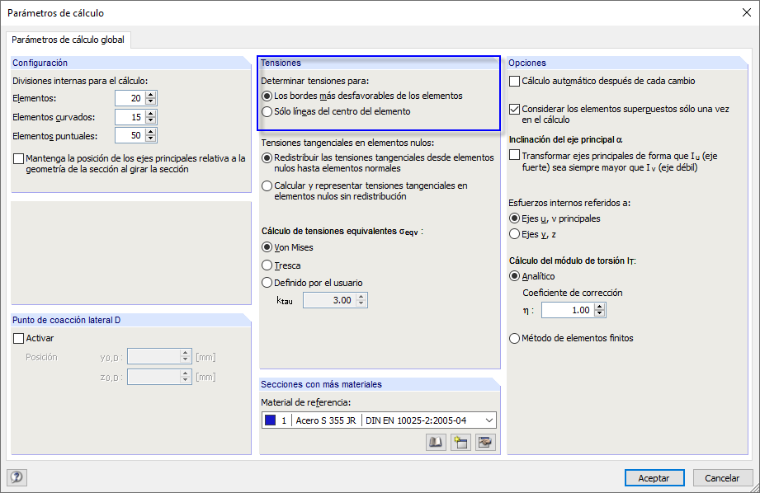Select Calcular y representar tensiones tangenciales option
Screen dimensions: 760x493
267,186
